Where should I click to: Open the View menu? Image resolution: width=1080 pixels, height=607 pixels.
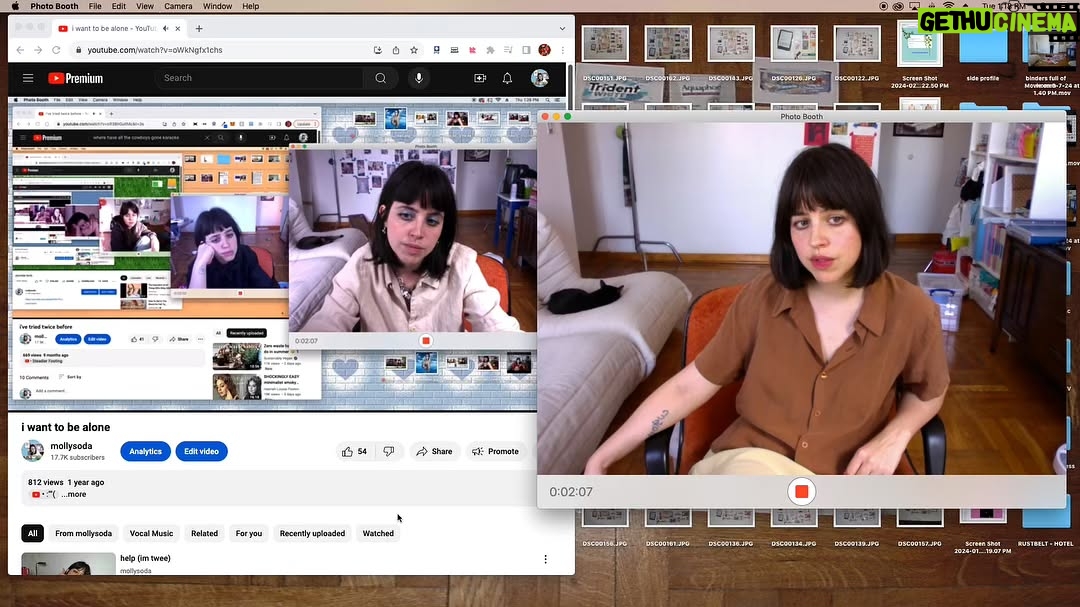point(145,6)
